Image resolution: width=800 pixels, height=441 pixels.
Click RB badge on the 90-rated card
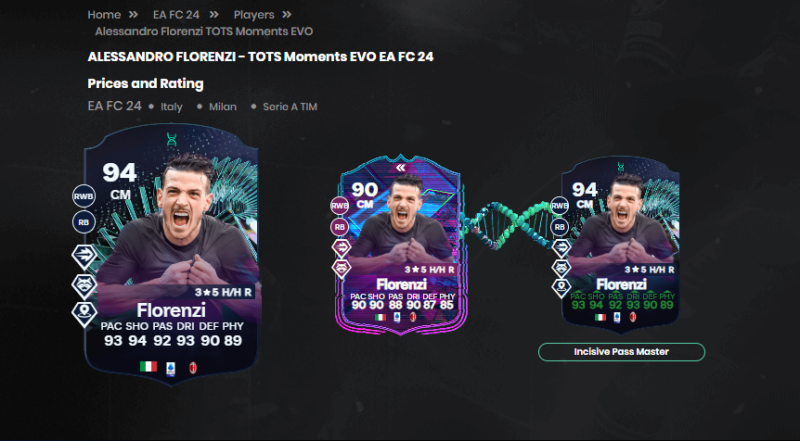click(x=340, y=226)
